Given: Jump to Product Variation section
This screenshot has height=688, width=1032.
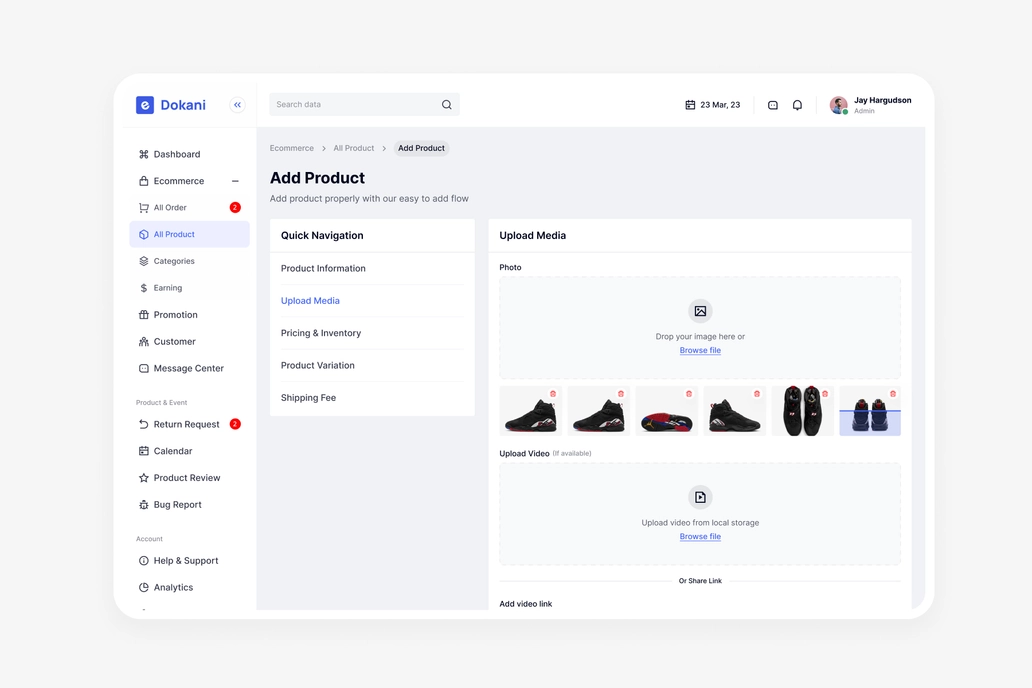Looking at the screenshot, I should point(318,365).
